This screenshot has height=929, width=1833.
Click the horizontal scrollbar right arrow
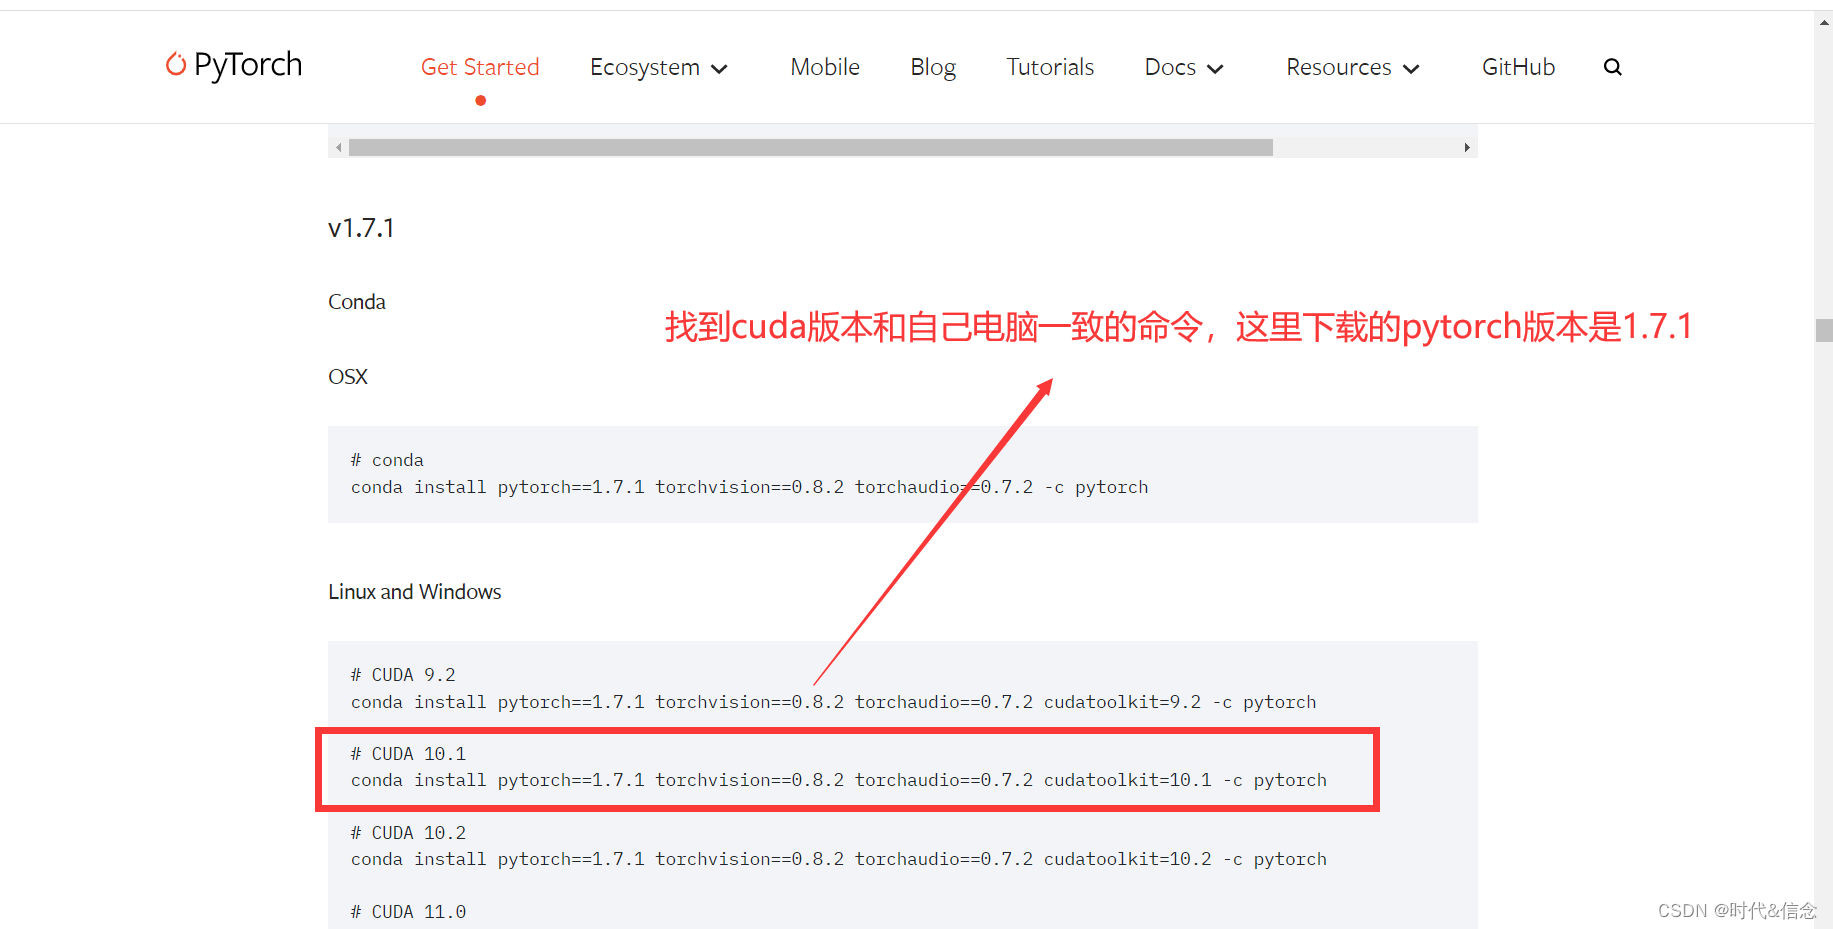(x=1467, y=148)
